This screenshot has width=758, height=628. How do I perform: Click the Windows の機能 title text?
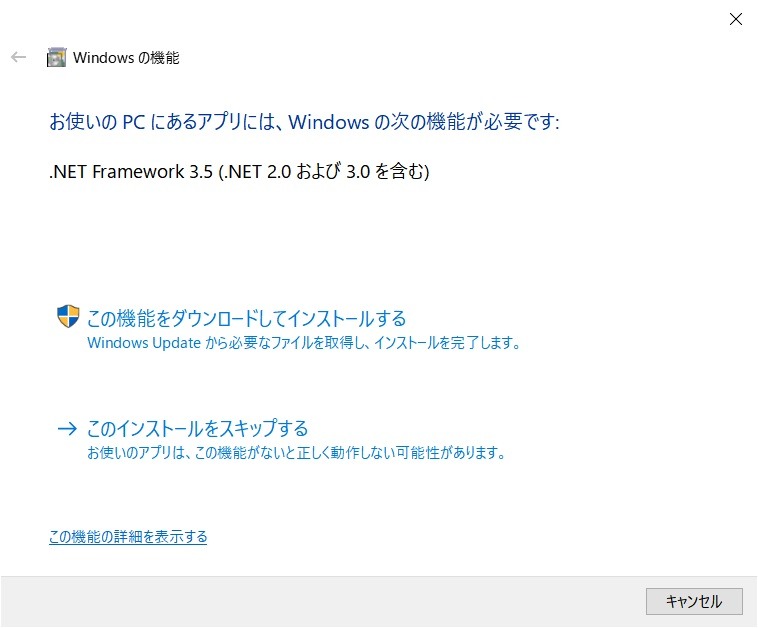pos(126,58)
